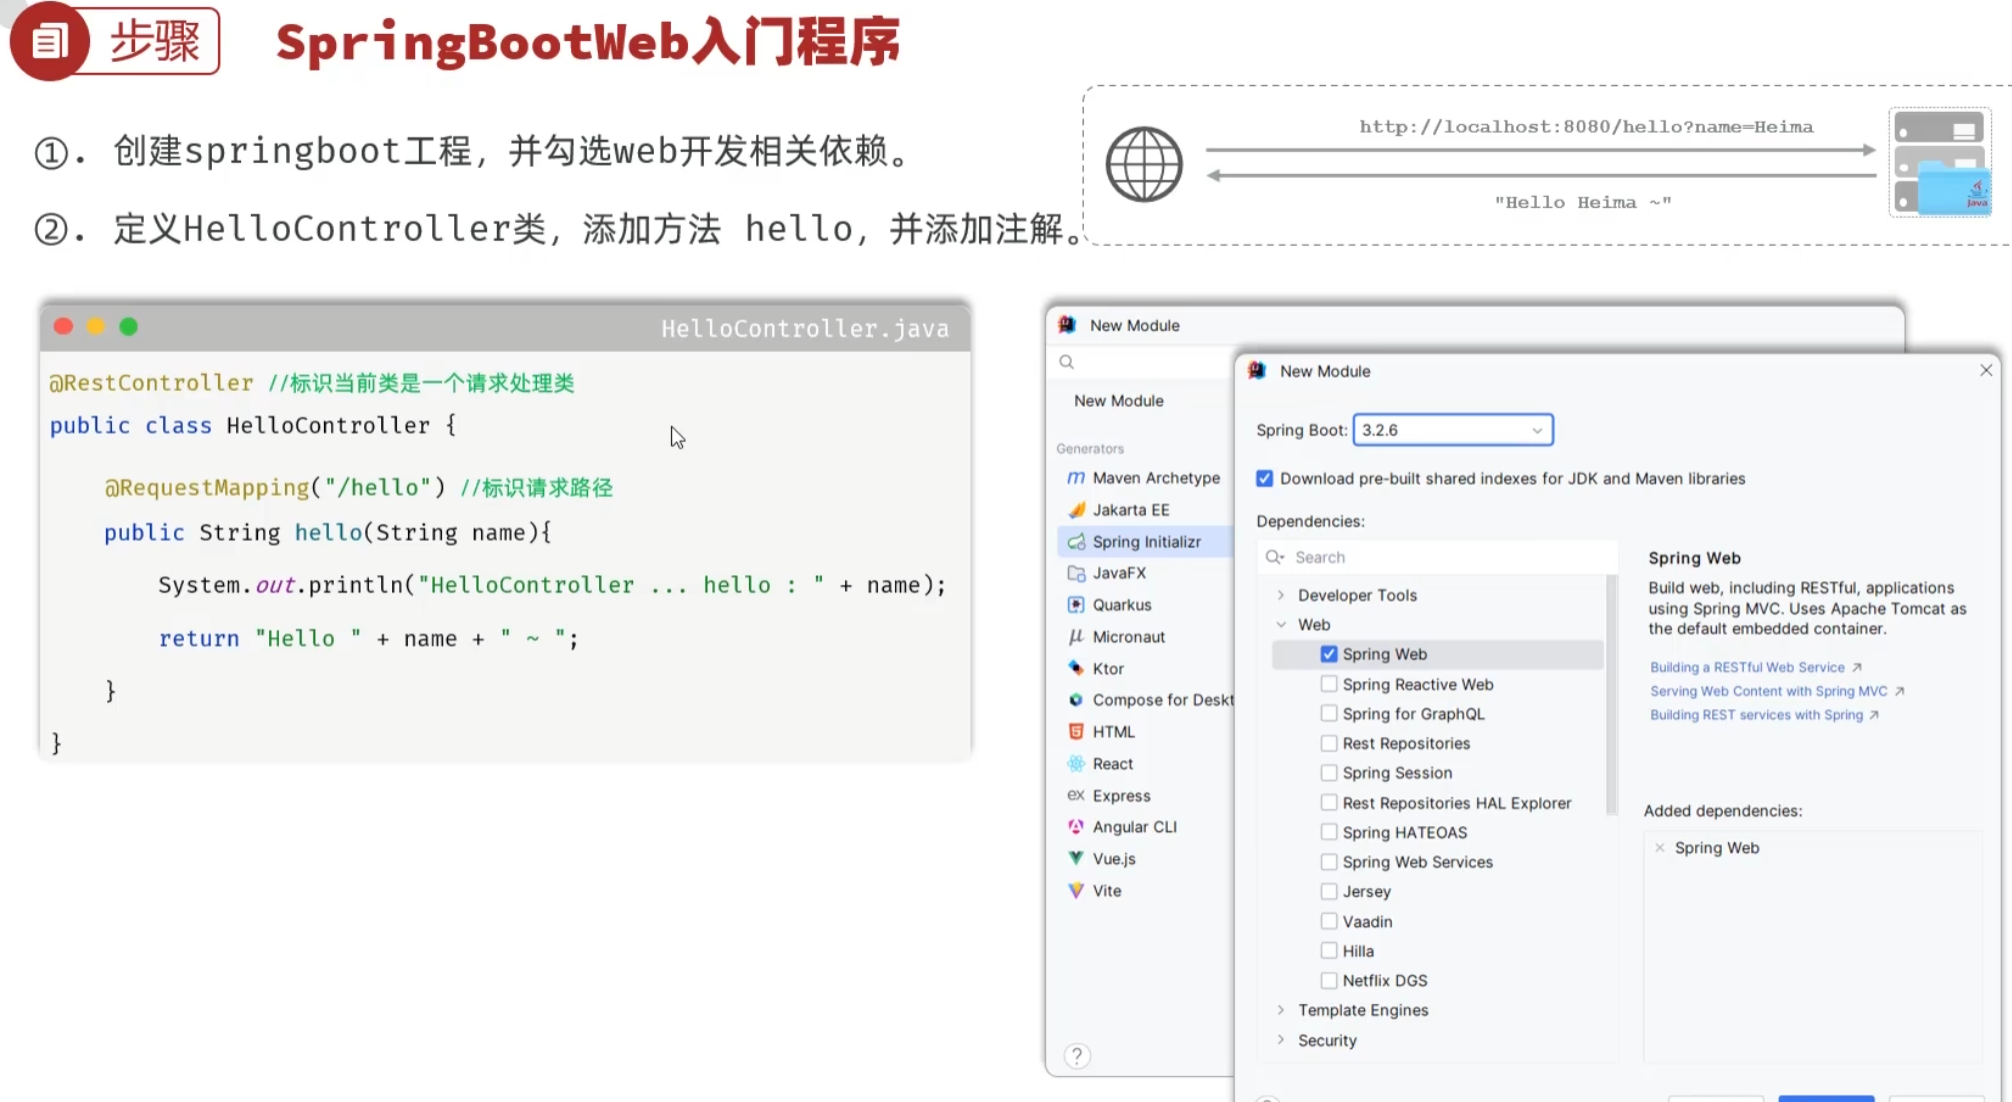Click the help icon in the dialog
The image size is (2012, 1102).
1076,1055
